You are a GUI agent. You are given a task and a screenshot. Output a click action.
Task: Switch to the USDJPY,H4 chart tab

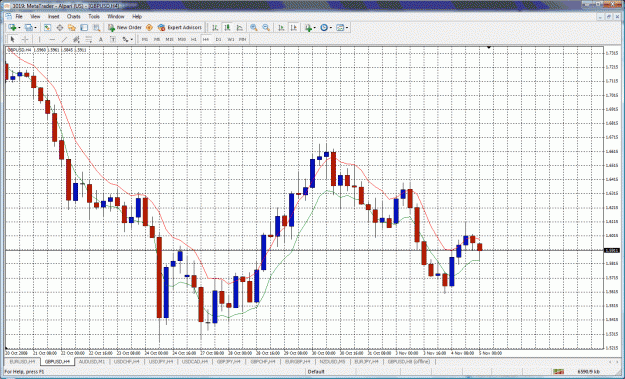[x=161, y=362]
